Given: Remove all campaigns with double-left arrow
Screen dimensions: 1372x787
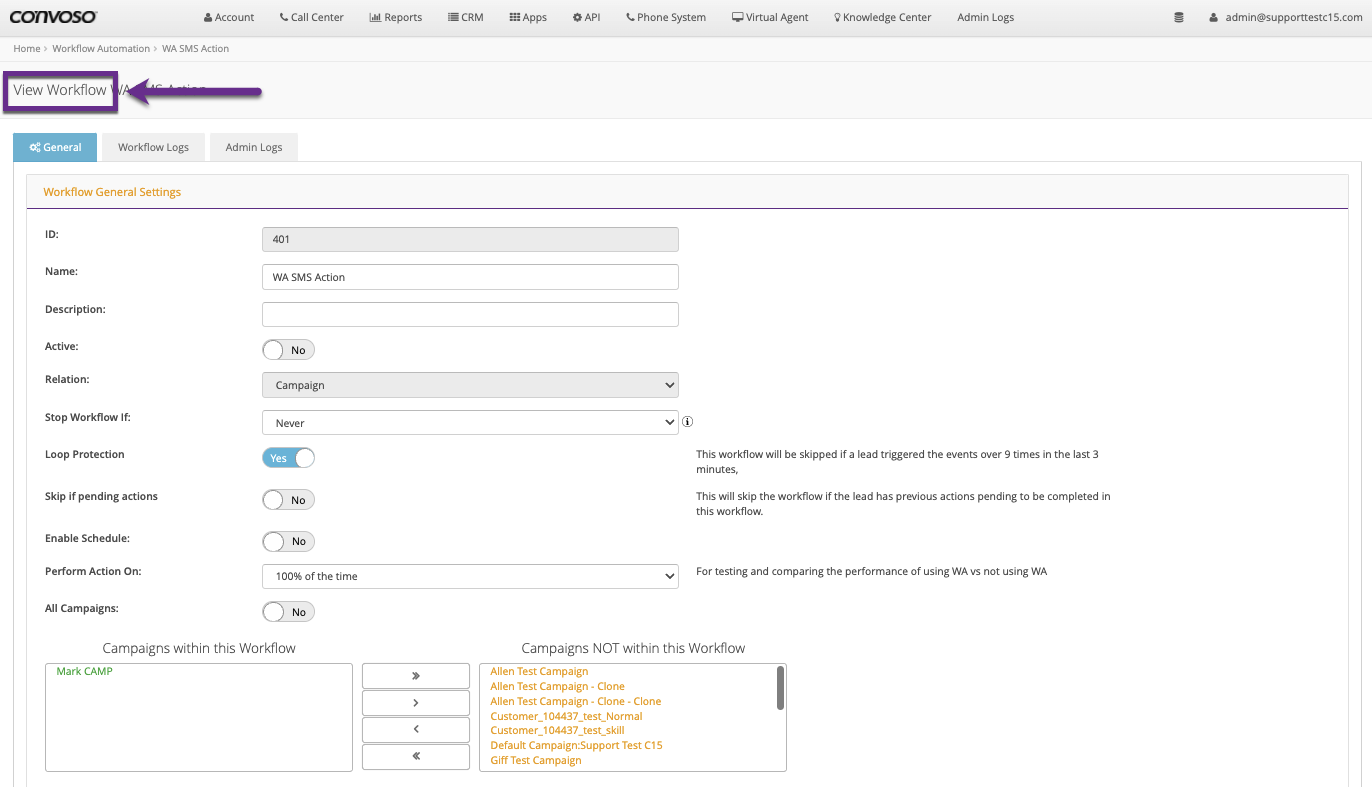Looking at the screenshot, I should (x=416, y=757).
